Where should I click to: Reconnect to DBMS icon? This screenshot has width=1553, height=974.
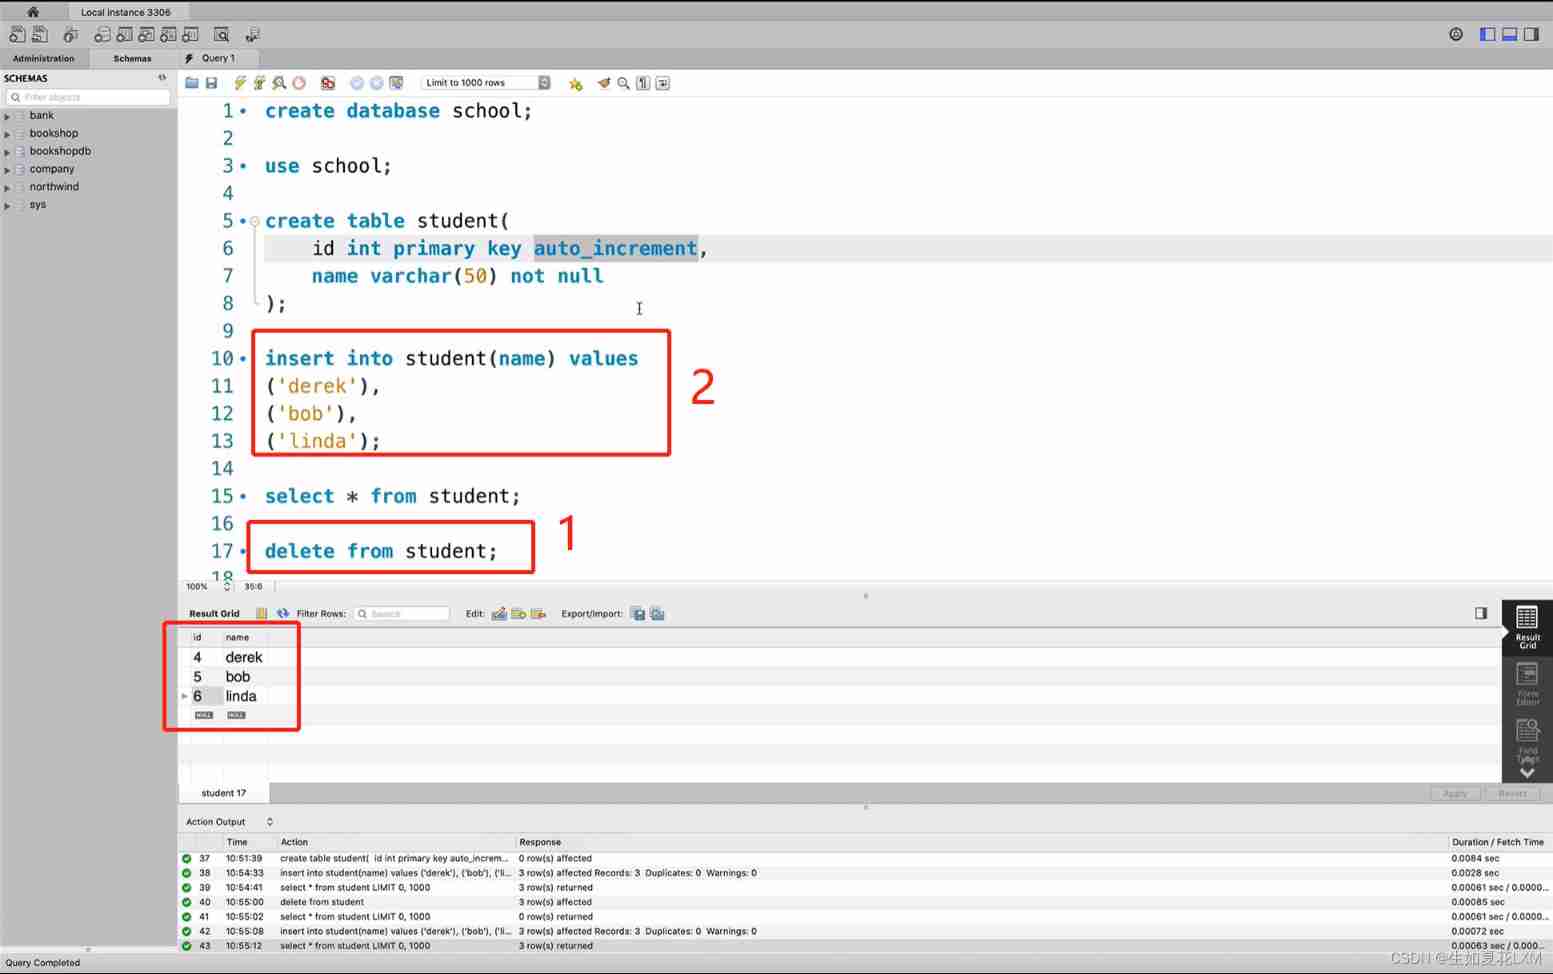pyautogui.click(x=252, y=35)
